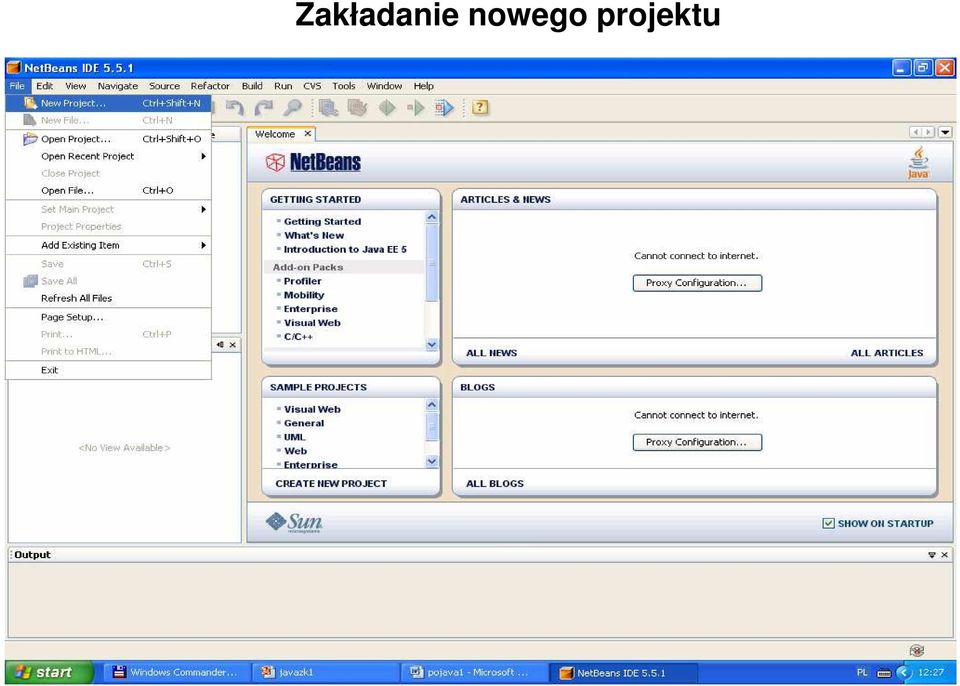Click the Find magnifier toolbar icon

tap(293, 108)
